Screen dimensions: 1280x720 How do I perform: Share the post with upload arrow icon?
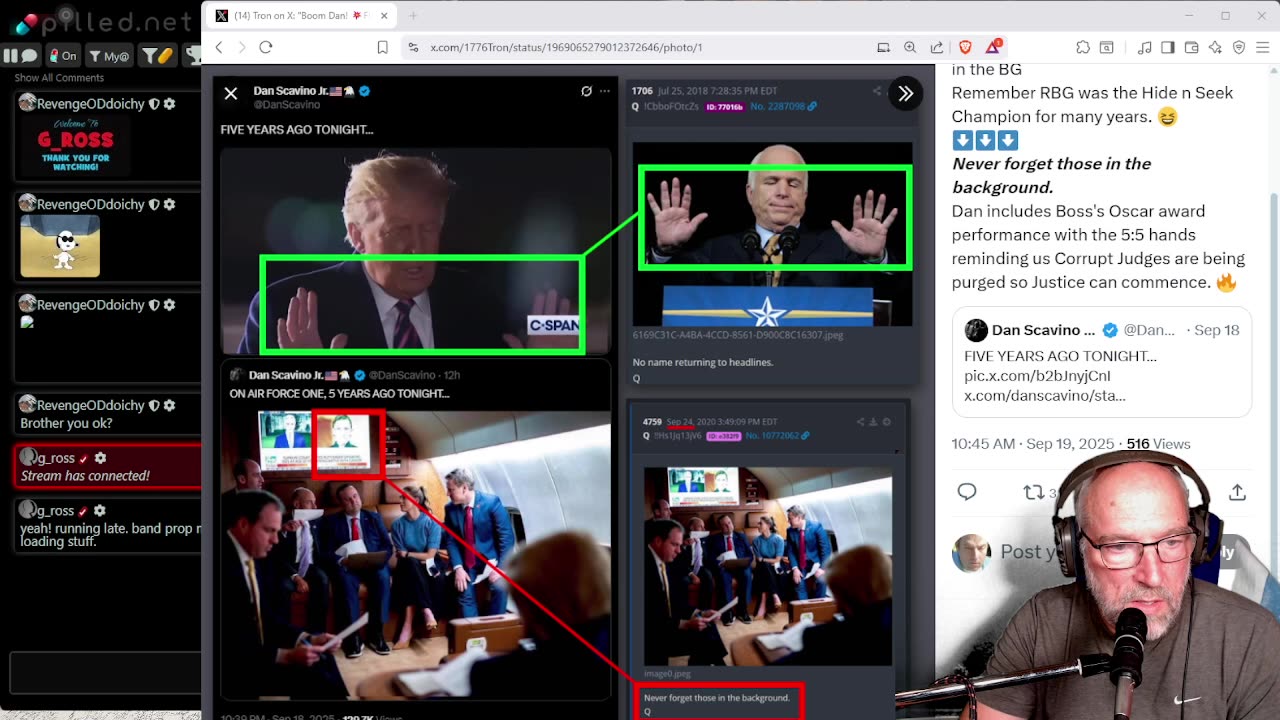1237,491
